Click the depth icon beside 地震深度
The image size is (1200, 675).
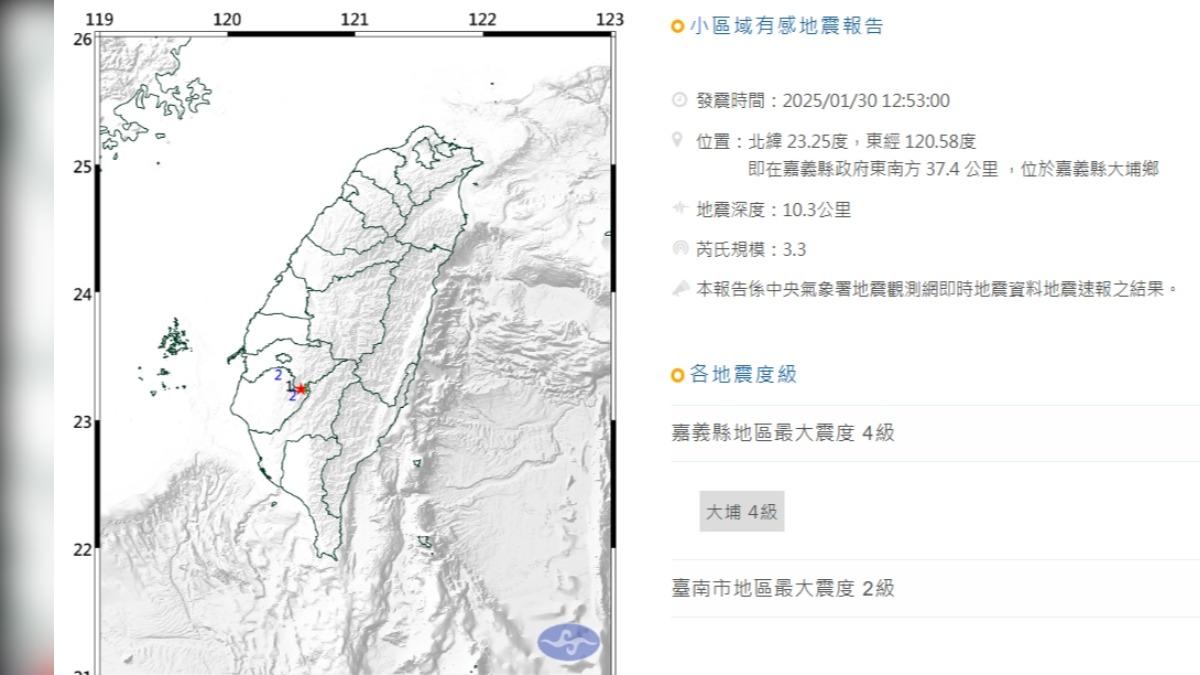coord(680,209)
